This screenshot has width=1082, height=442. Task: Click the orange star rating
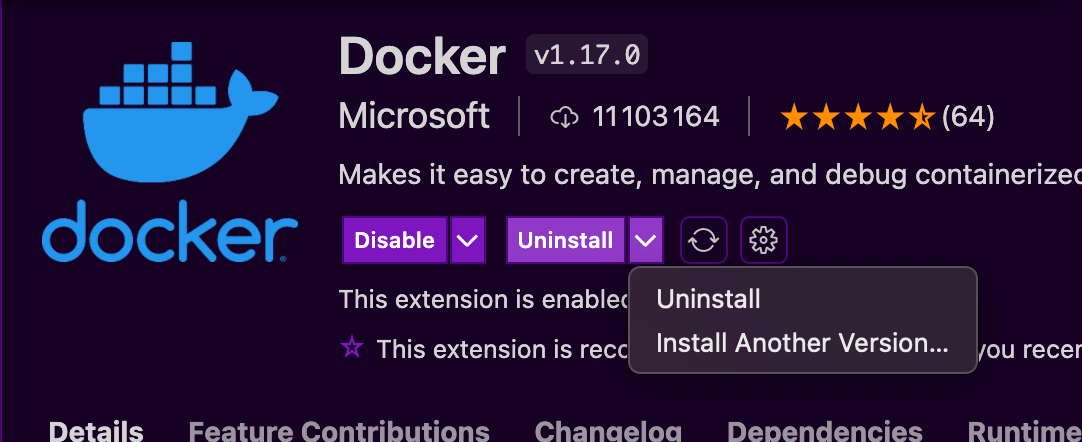point(857,118)
